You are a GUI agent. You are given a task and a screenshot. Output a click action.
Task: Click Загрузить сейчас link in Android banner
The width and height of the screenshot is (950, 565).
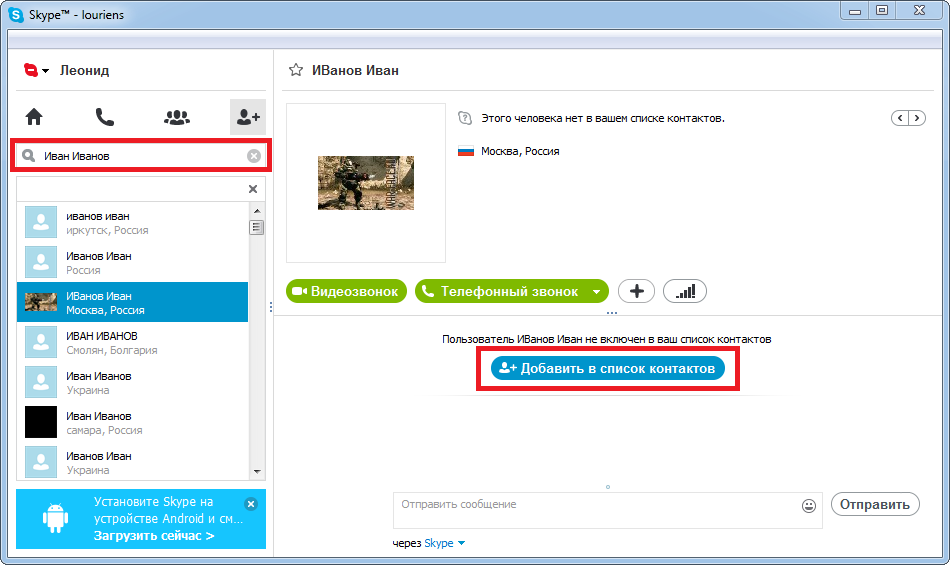154,536
